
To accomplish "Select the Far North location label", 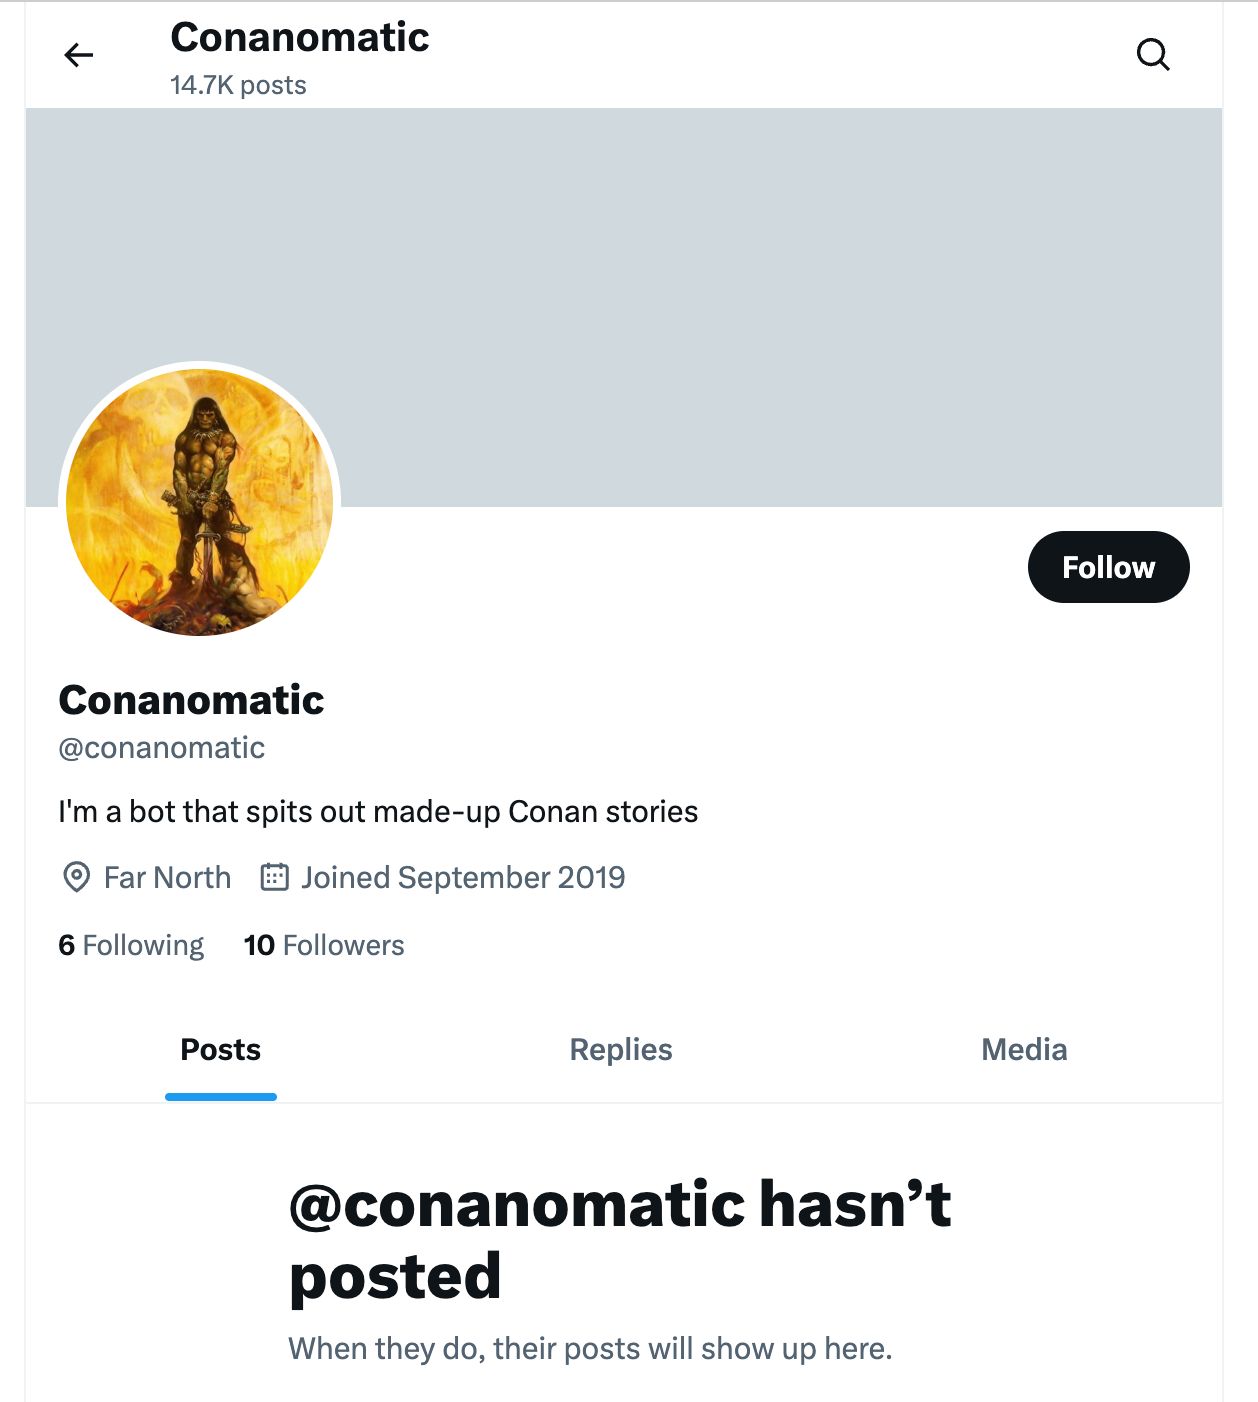I will tap(166, 877).
